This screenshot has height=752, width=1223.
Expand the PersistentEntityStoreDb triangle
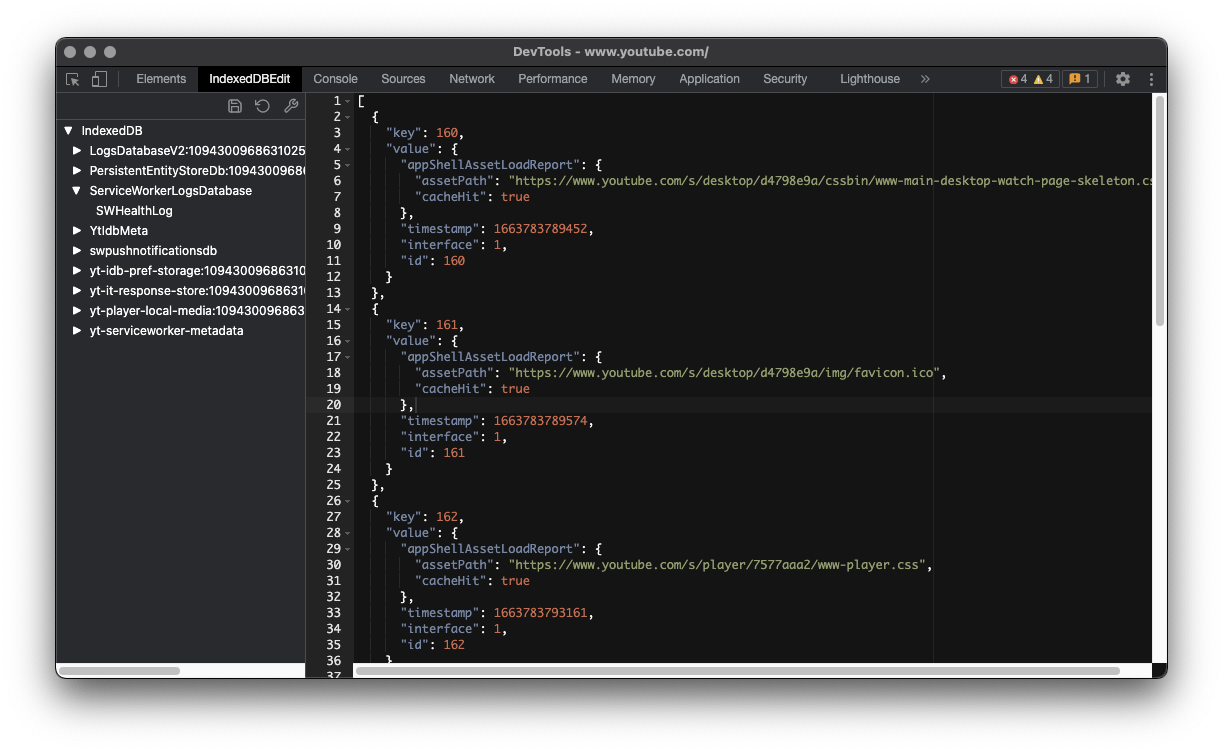click(x=78, y=171)
